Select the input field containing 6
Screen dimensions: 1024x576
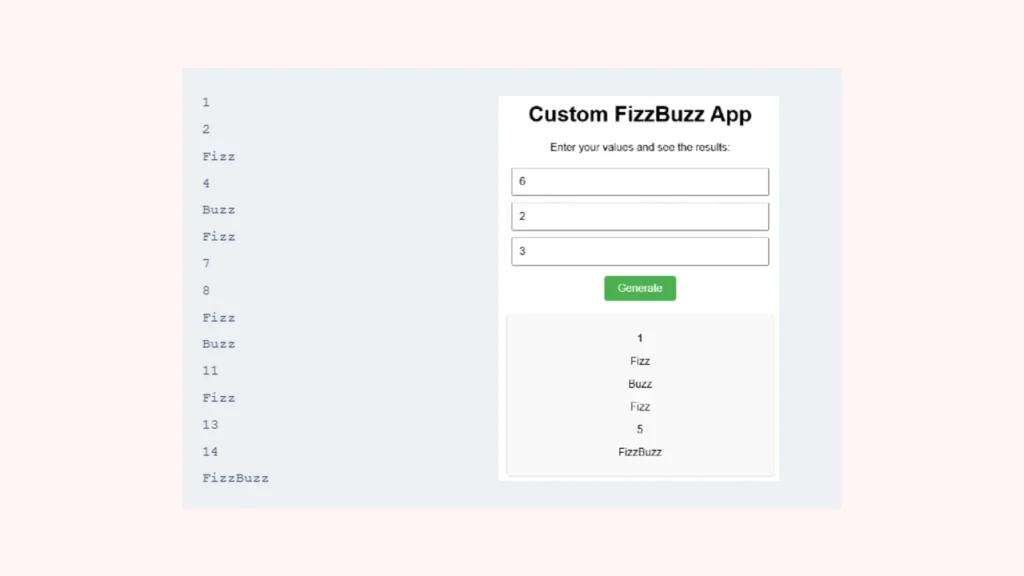click(x=639, y=181)
